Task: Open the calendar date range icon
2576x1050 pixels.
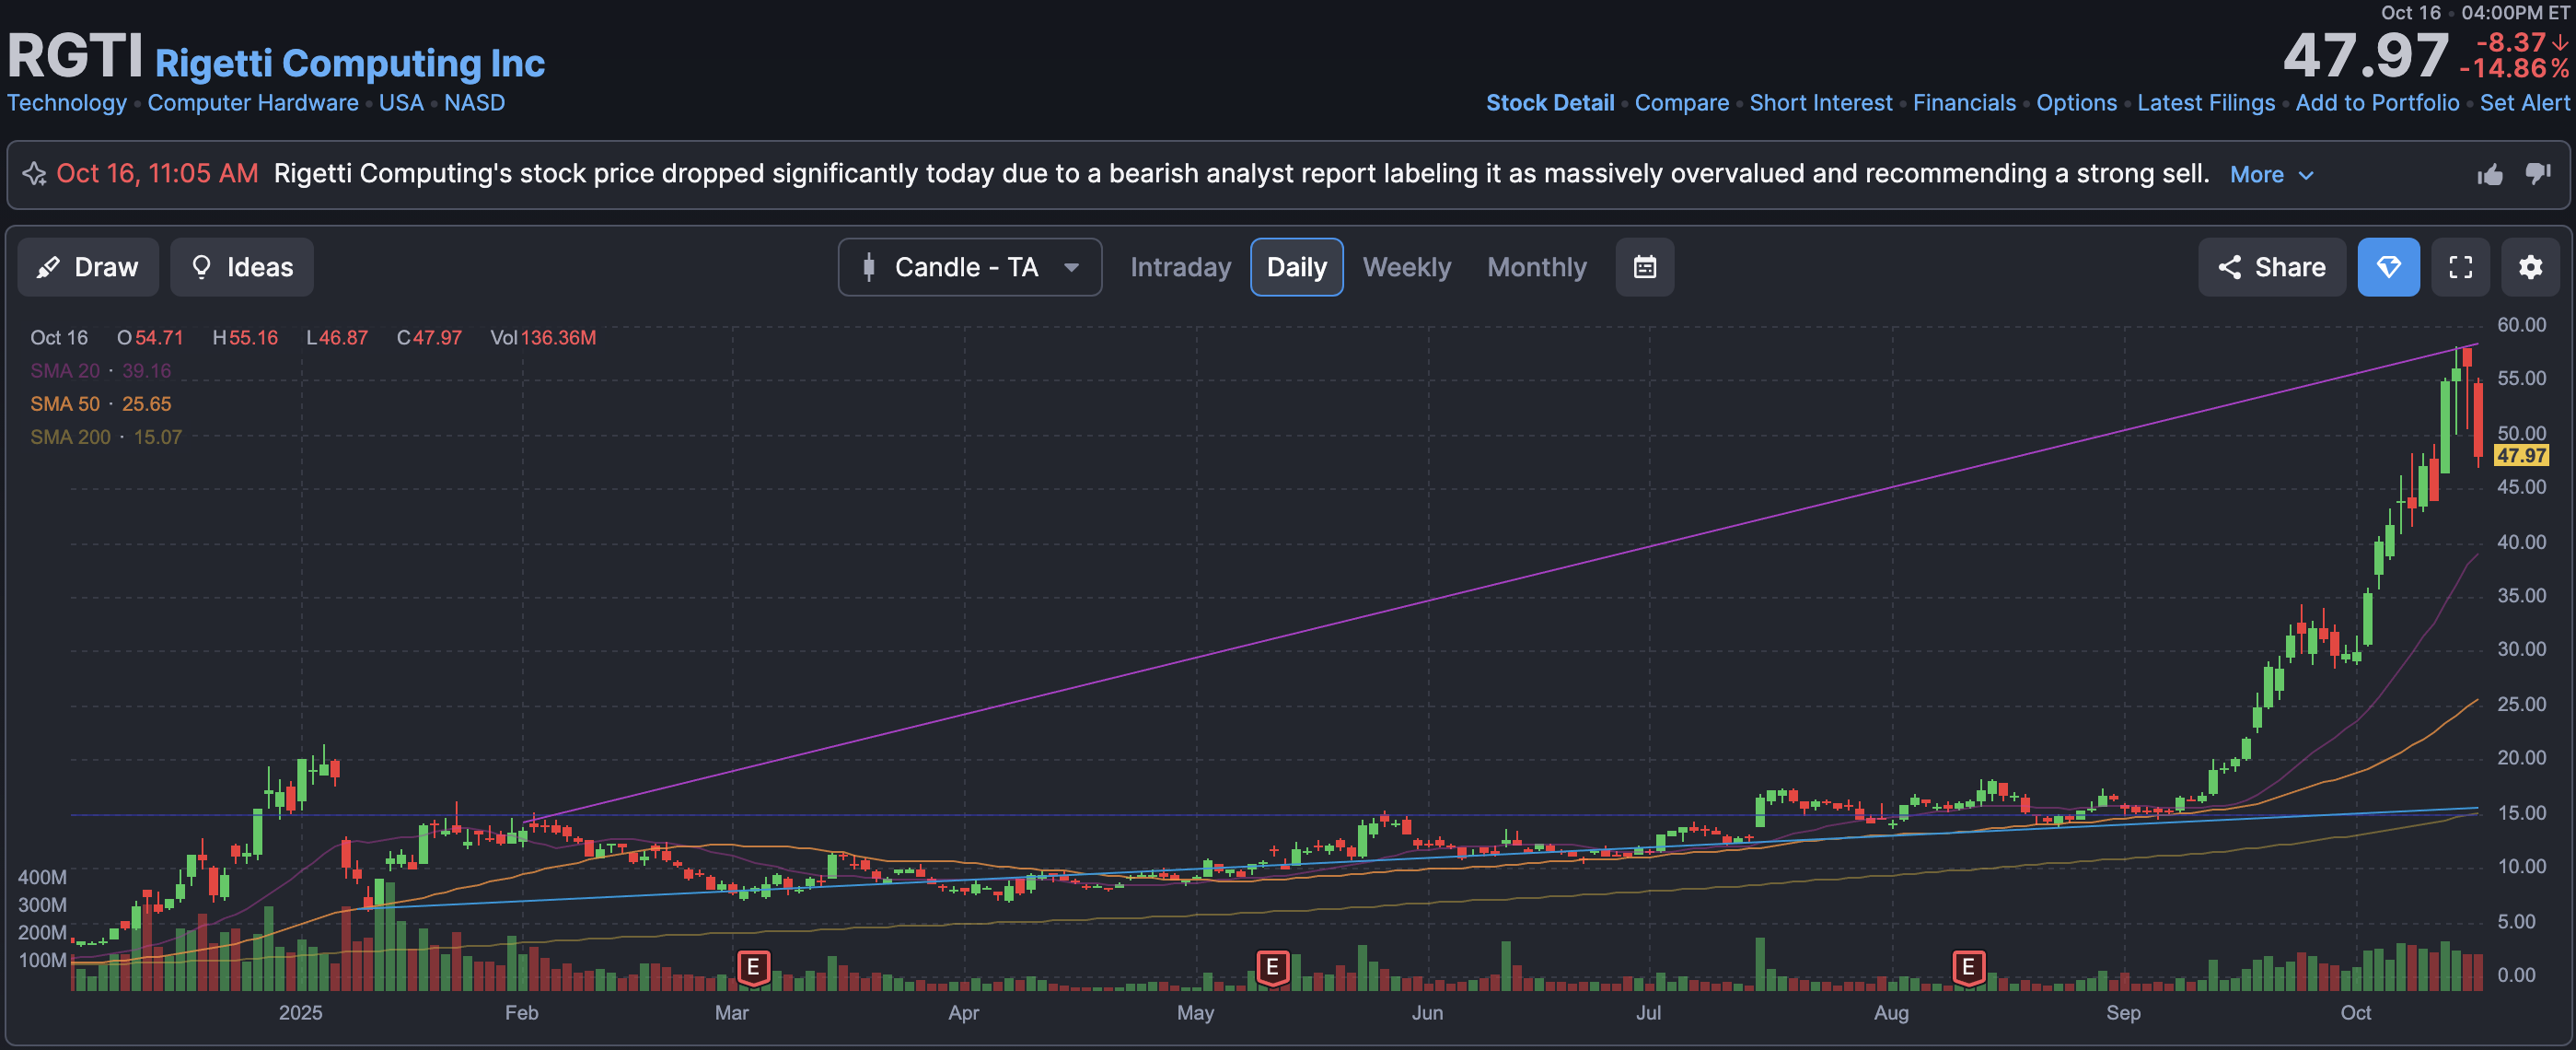Action: pos(1644,267)
